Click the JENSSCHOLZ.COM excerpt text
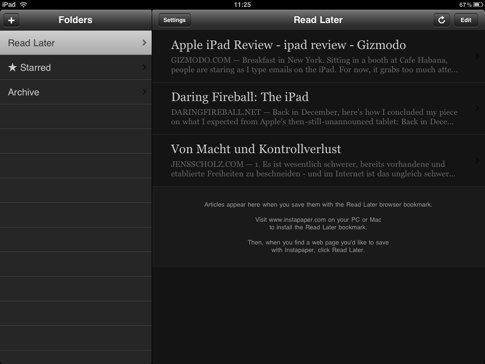 point(313,169)
